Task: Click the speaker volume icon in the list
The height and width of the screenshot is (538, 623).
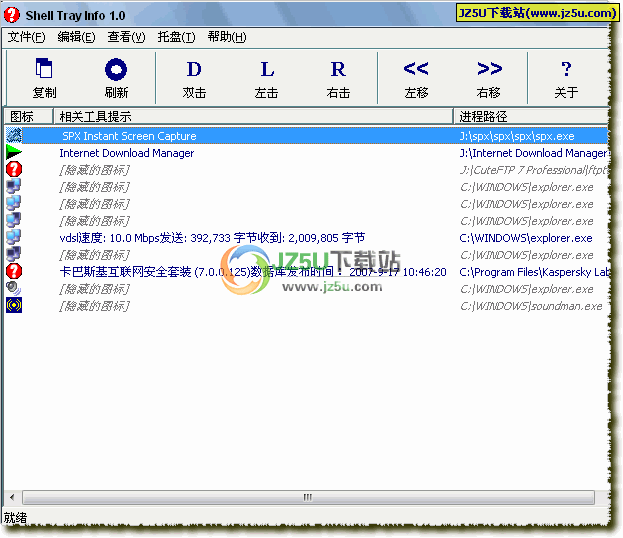Action: (14, 288)
